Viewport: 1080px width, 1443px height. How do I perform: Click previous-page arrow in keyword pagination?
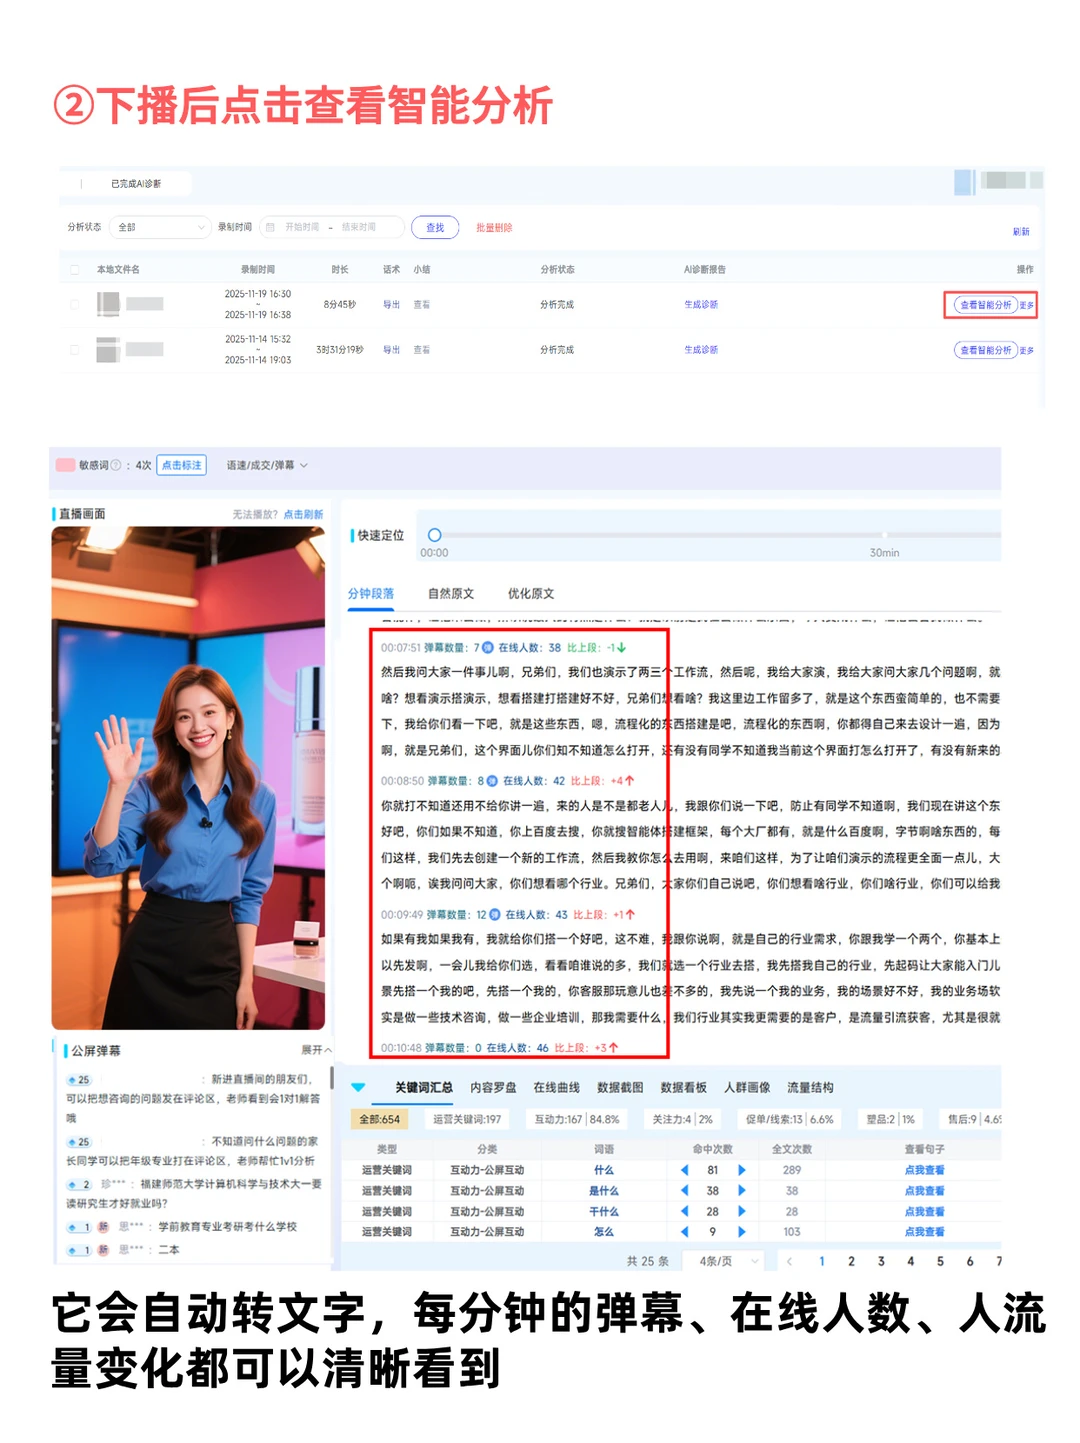(790, 1260)
